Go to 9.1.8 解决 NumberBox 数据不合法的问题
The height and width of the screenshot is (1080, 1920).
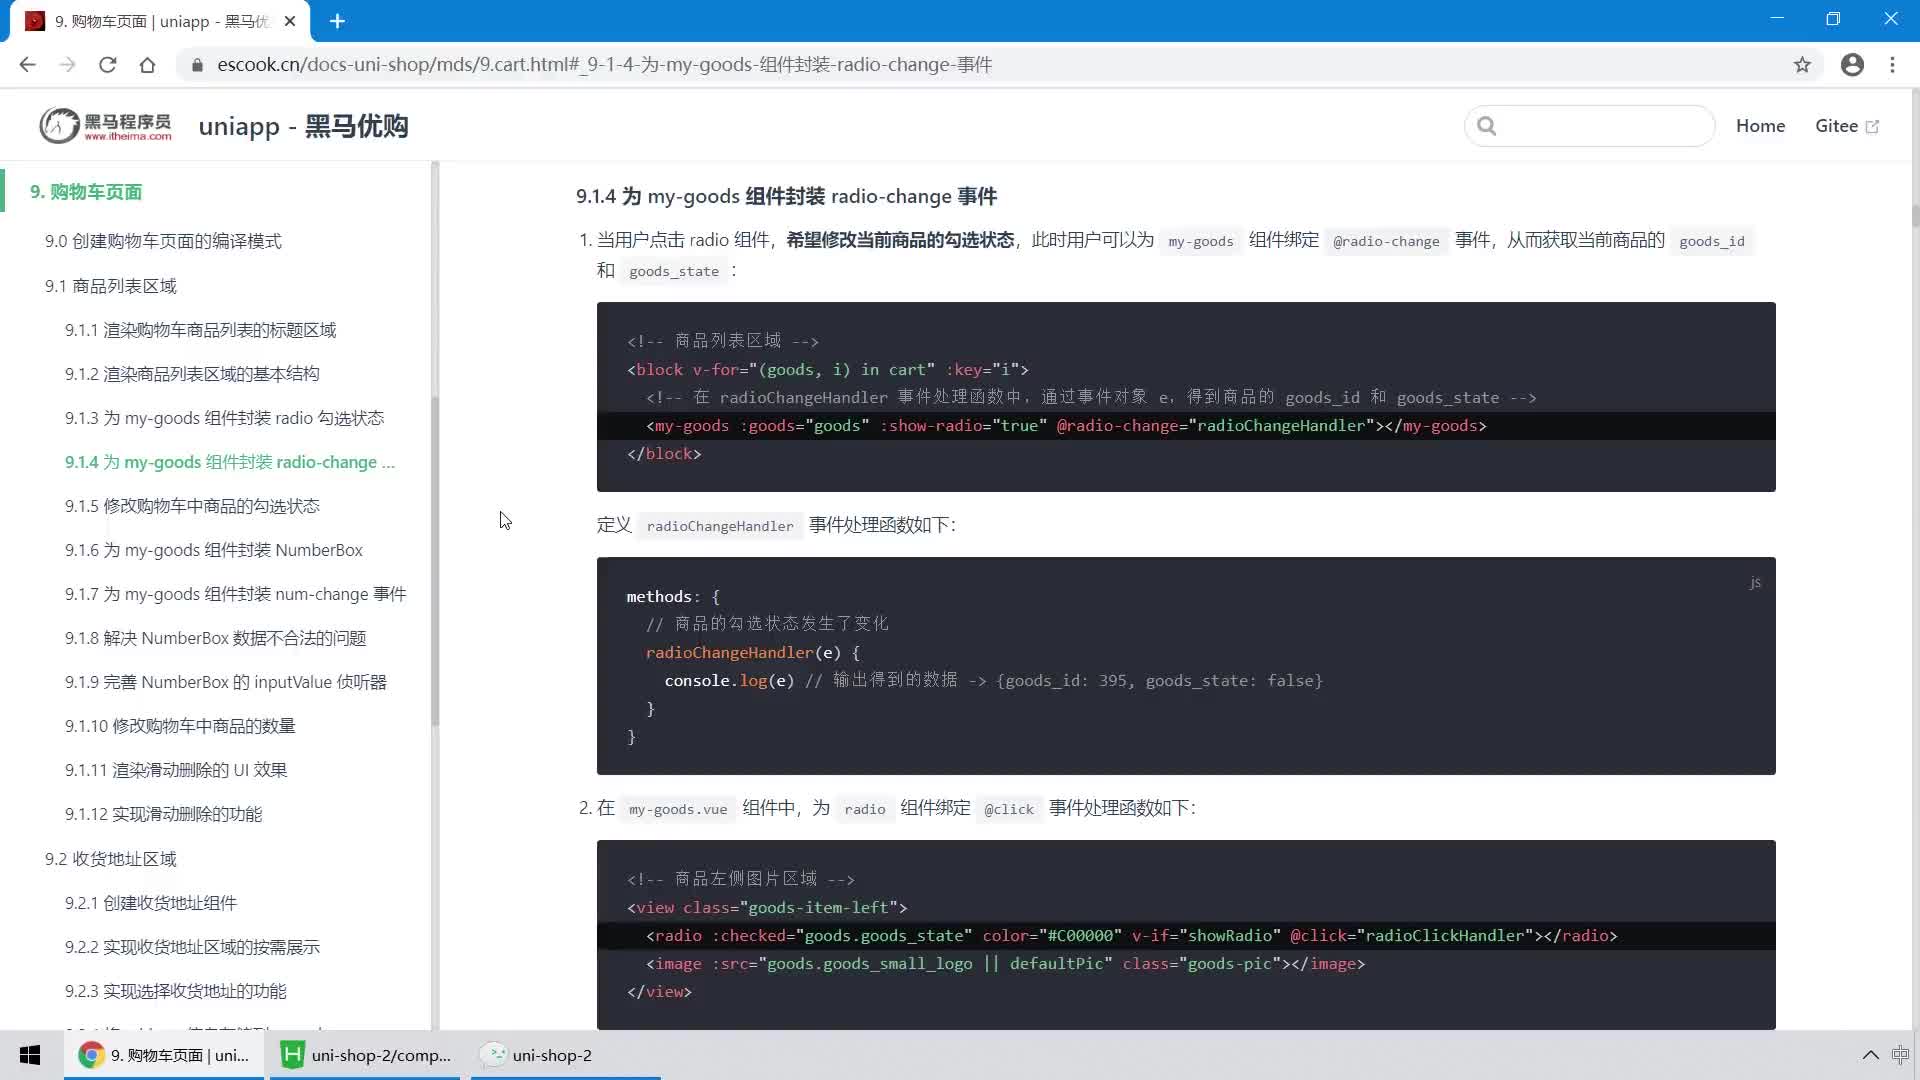(x=215, y=638)
